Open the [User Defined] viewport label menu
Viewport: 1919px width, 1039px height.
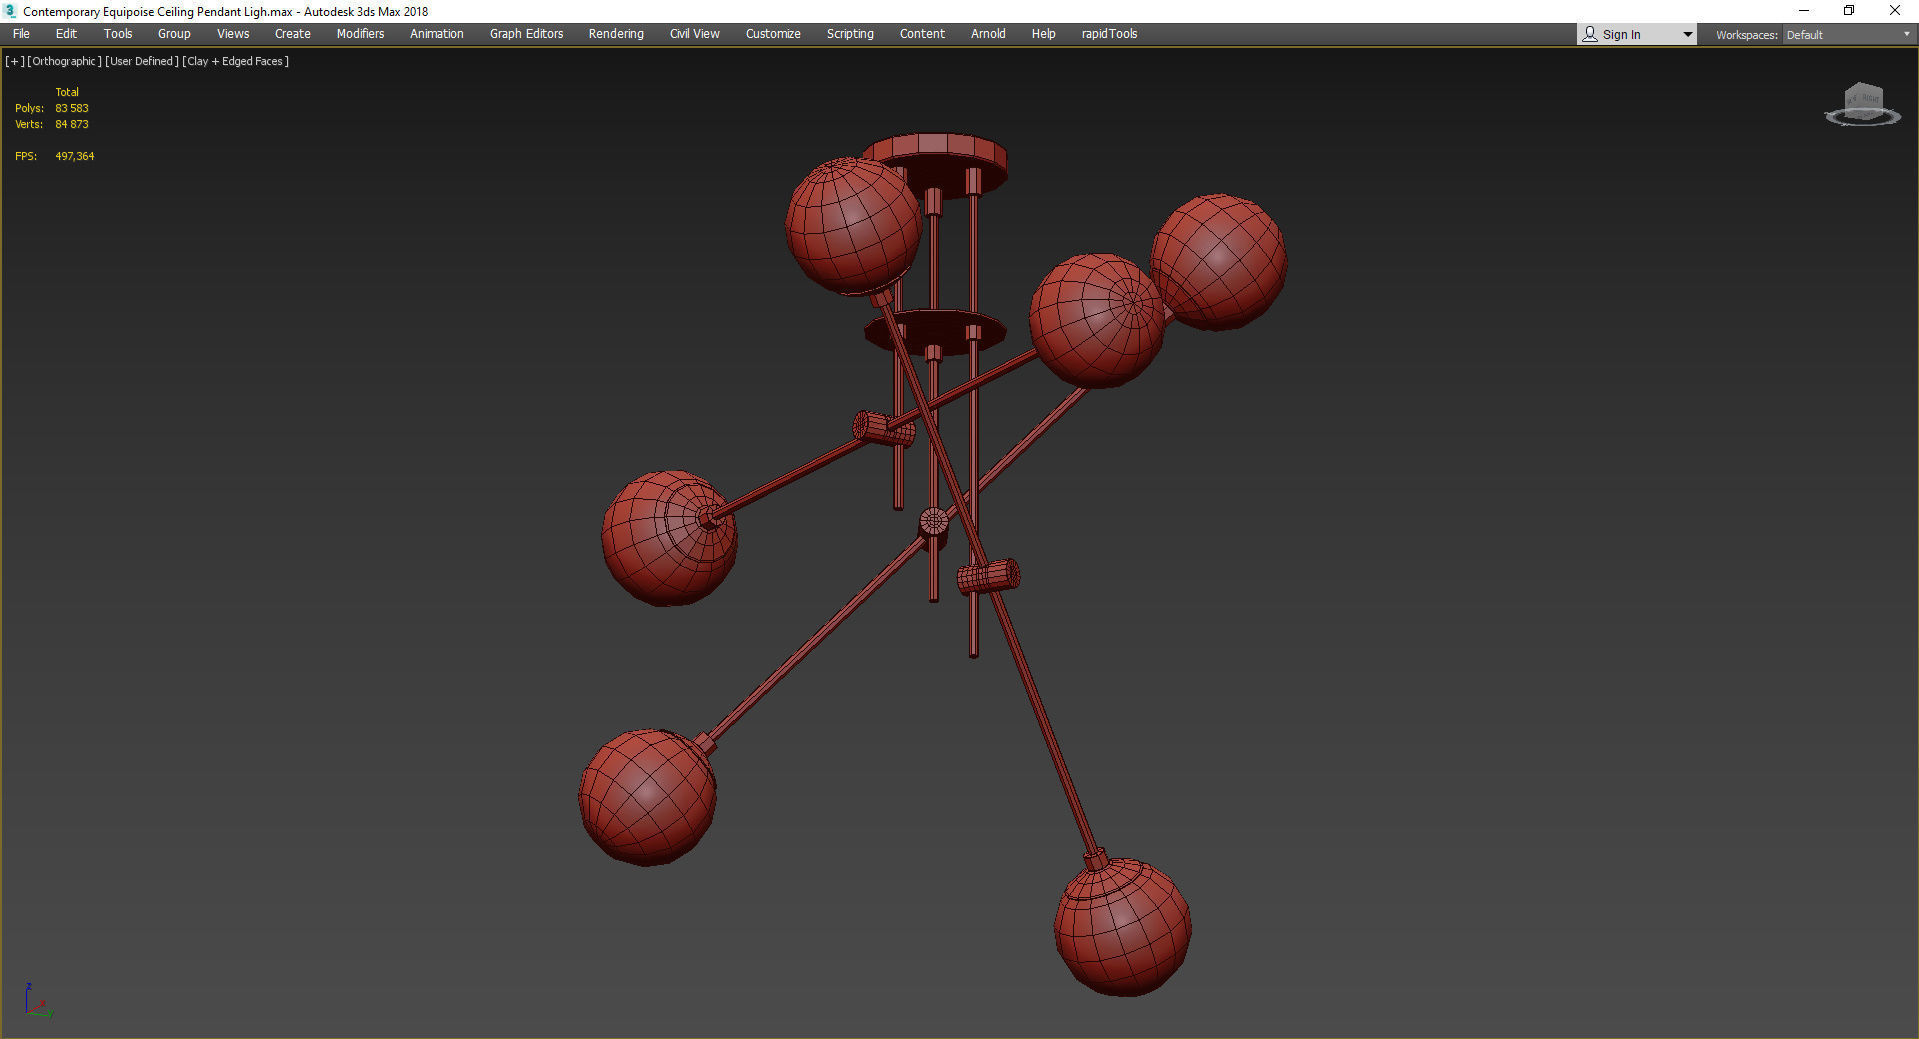point(142,61)
